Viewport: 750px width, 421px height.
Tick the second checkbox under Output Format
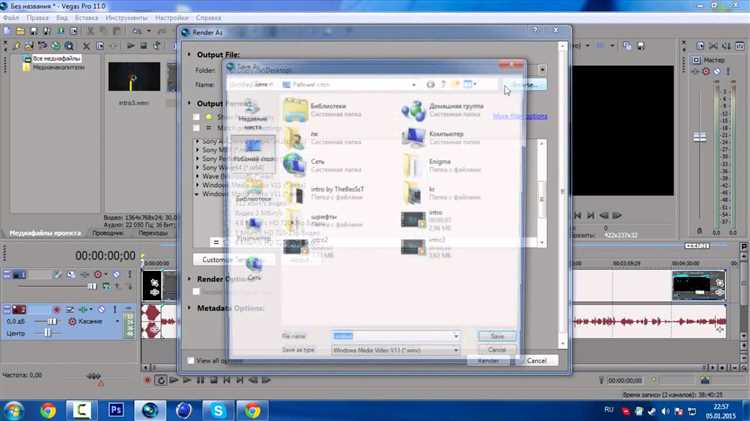196,128
